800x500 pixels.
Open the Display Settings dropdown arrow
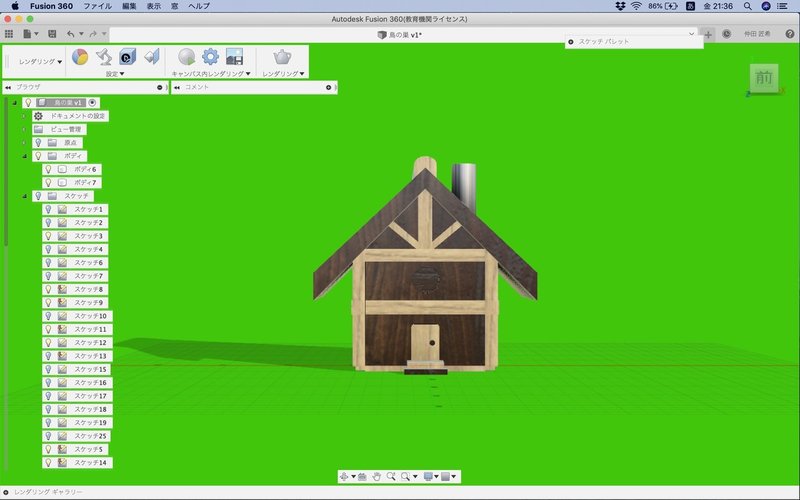[x=436, y=477]
